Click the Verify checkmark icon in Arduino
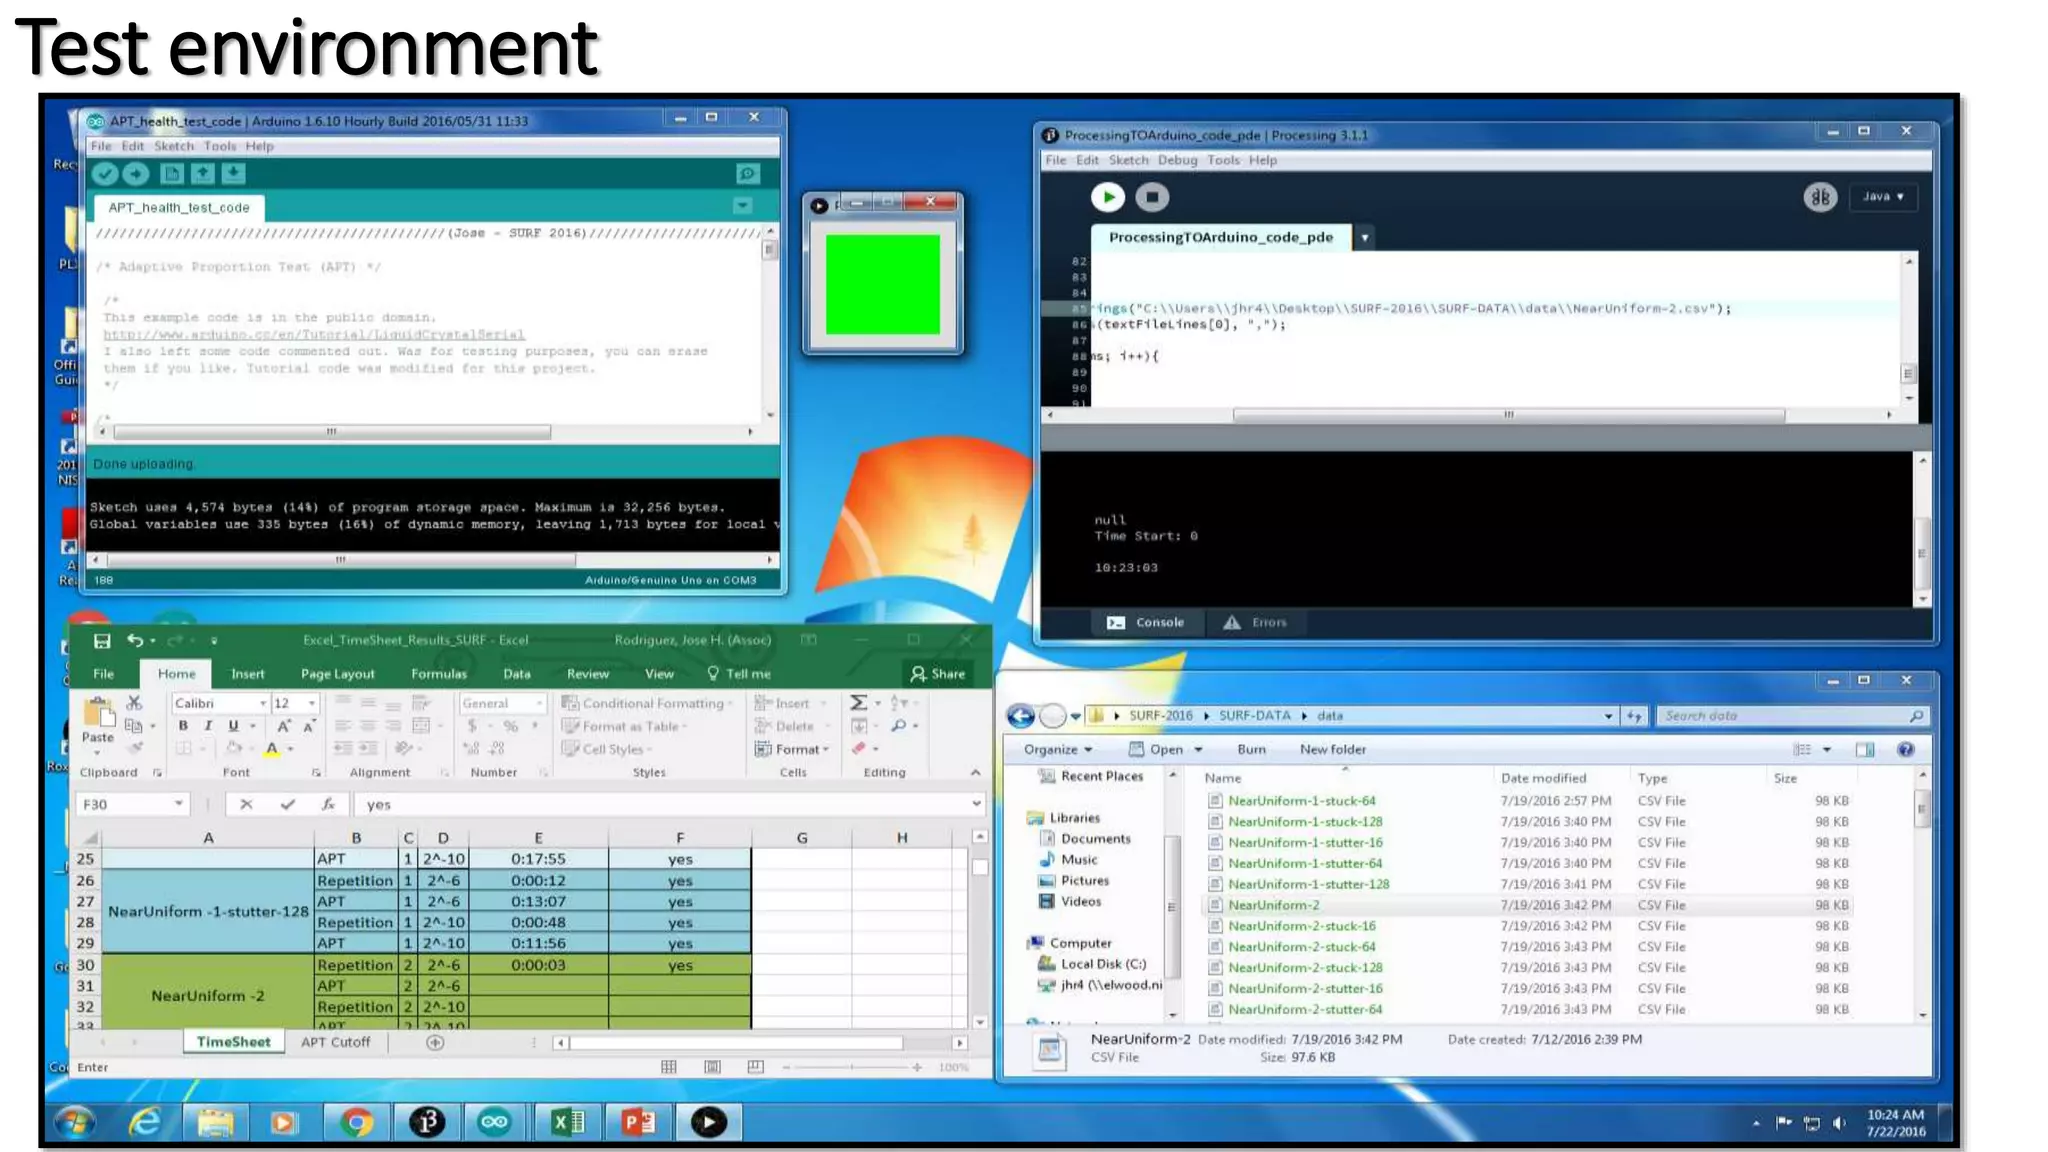The image size is (2048, 1152). [x=105, y=174]
